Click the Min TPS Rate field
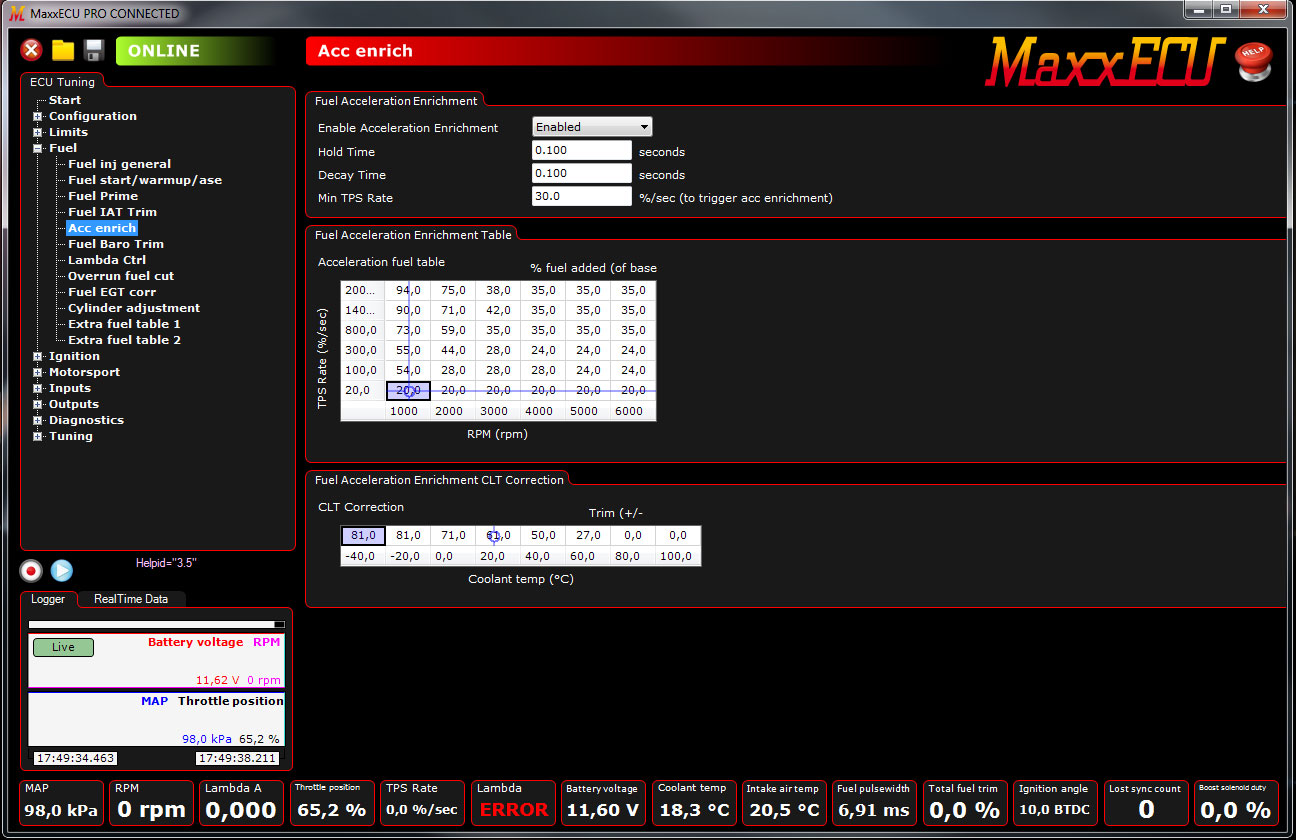The height and width of the screenshot is (840, 1296). [582, 196]
